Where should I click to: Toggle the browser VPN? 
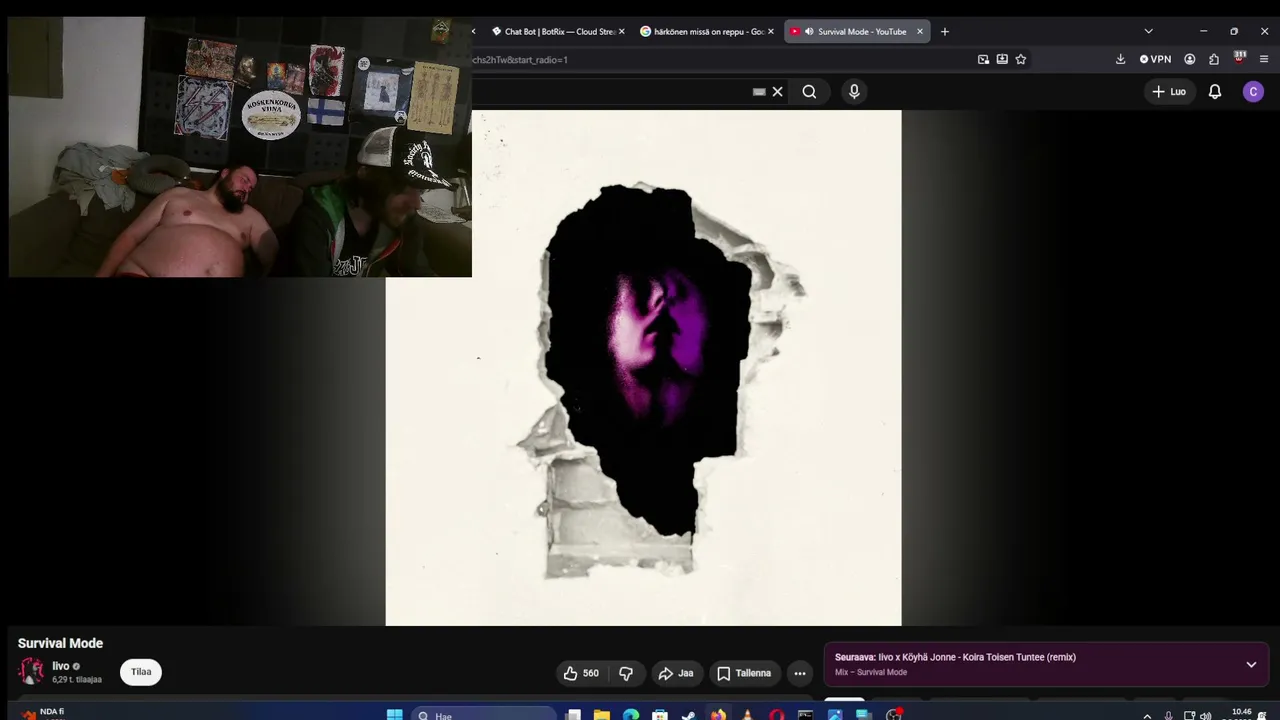[x=1155, y=60]
